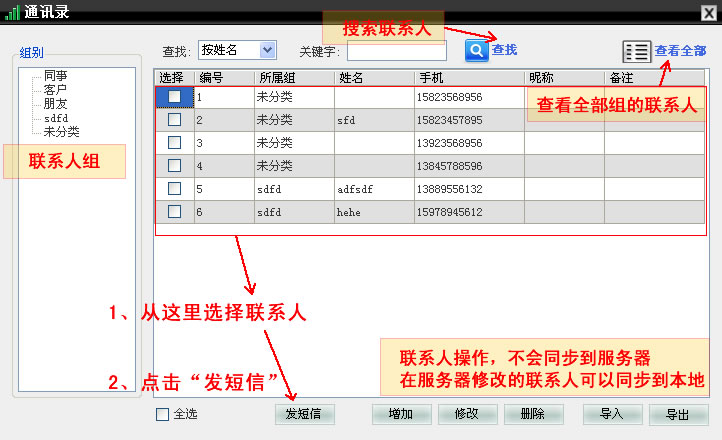The width and height of the screenshot is (722, 440).
Task: Select checkbox for contact sfd
Action: click(x=175, y=120)
